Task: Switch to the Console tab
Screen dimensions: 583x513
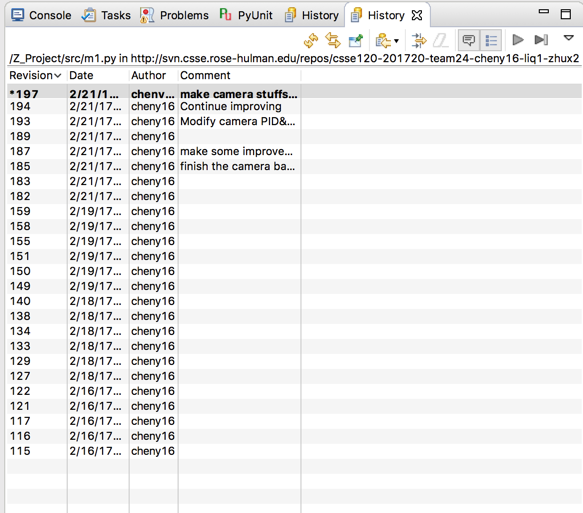Action: click(41, 15)
